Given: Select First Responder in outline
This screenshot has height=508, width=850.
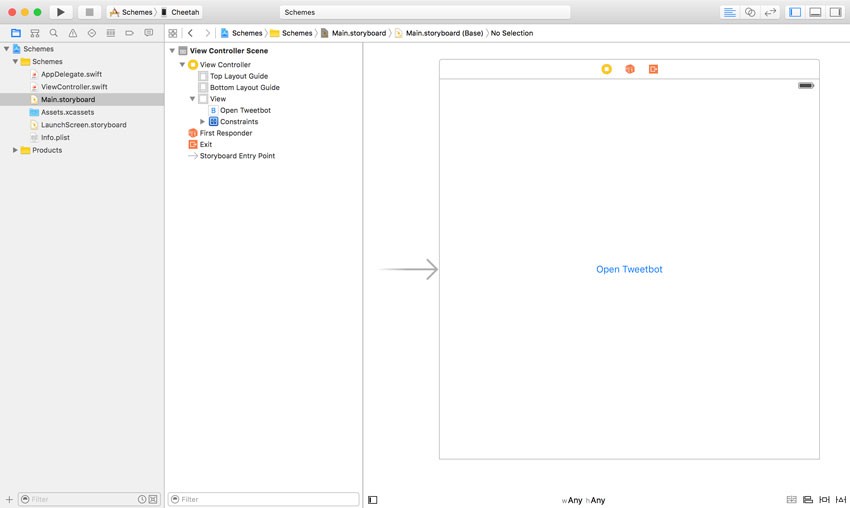Looking at the screenshot, I should [226, 133].
